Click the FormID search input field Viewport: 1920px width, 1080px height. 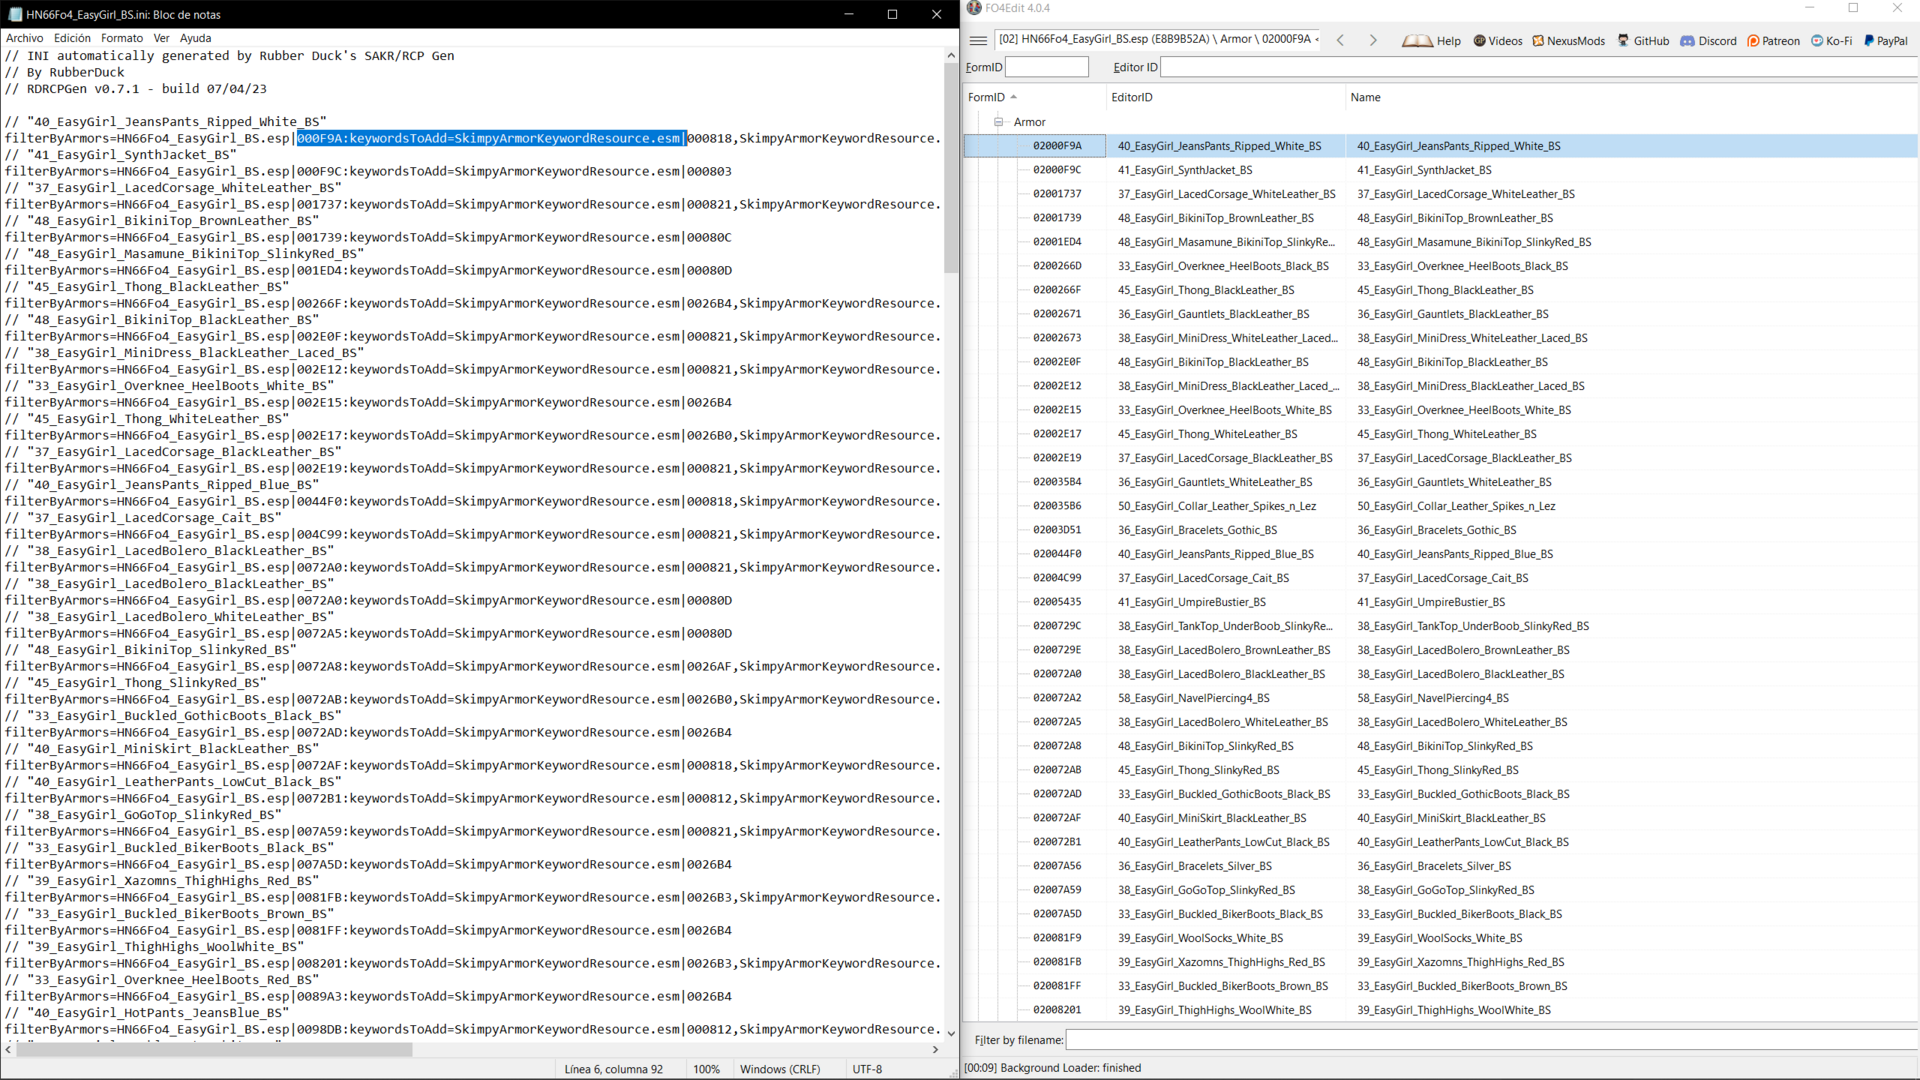(x=1046, y=67)
